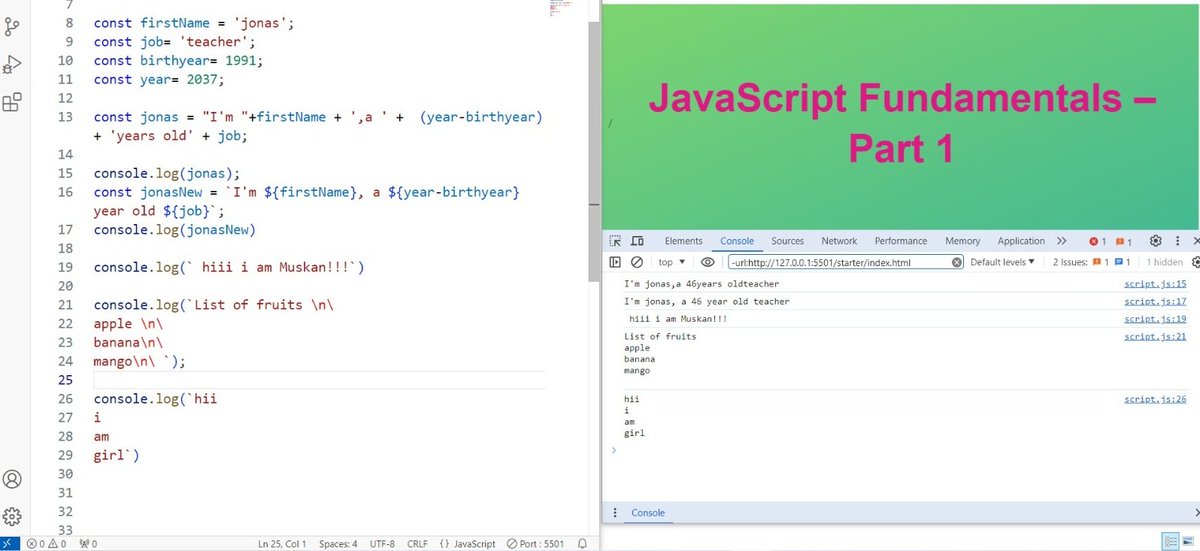Viewport: 1200px width, 551px height.
Task: Click "1 hidden" messages label
Action: tap(1164, 262)
